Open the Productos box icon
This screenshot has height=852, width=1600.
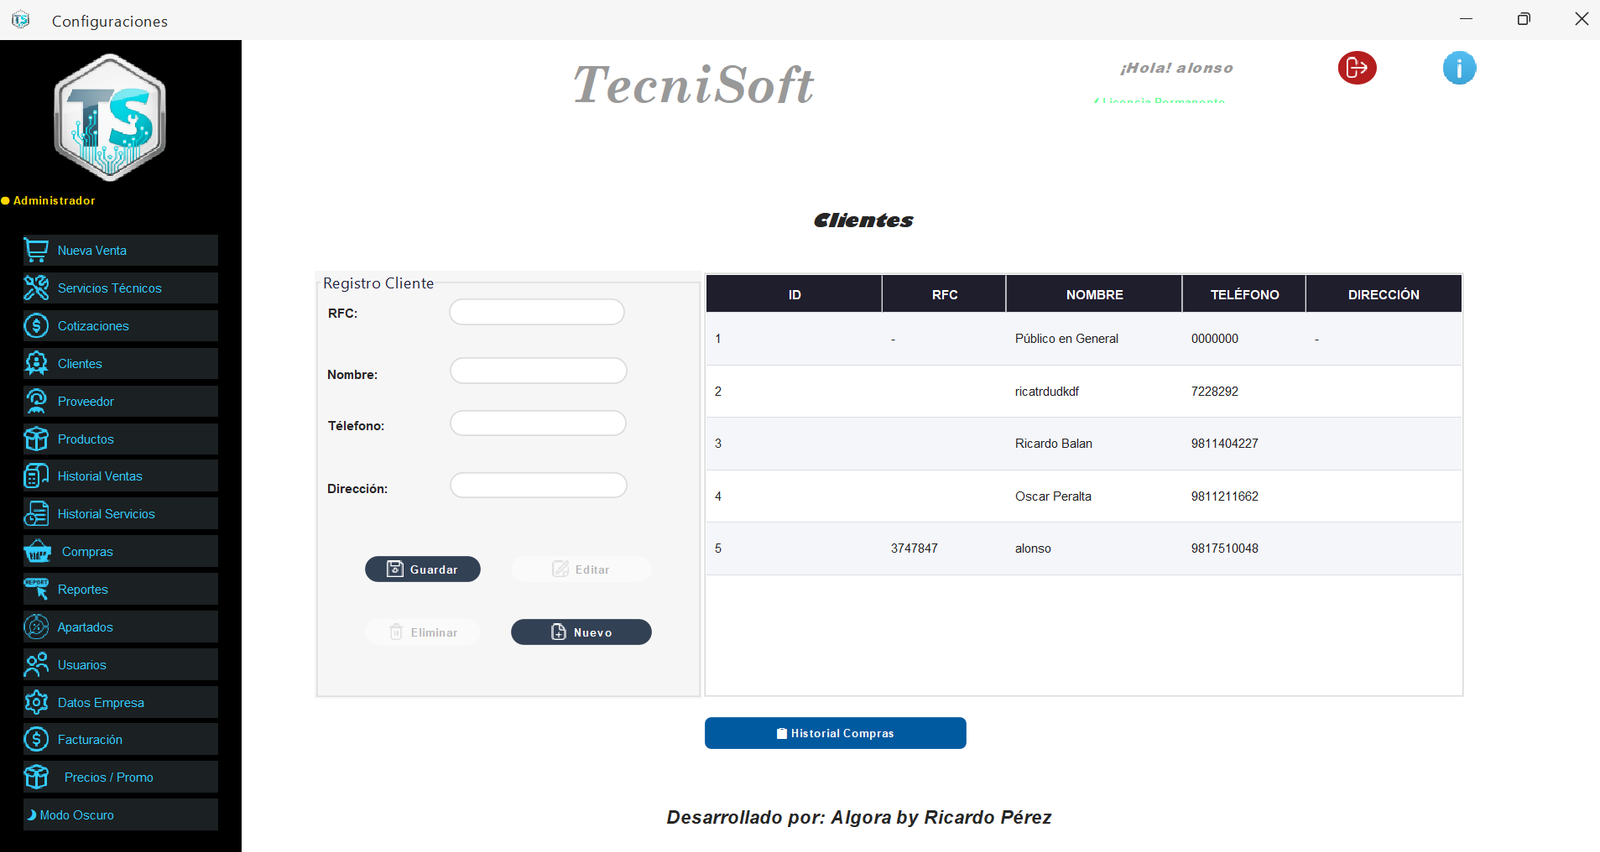click(37, 439)
